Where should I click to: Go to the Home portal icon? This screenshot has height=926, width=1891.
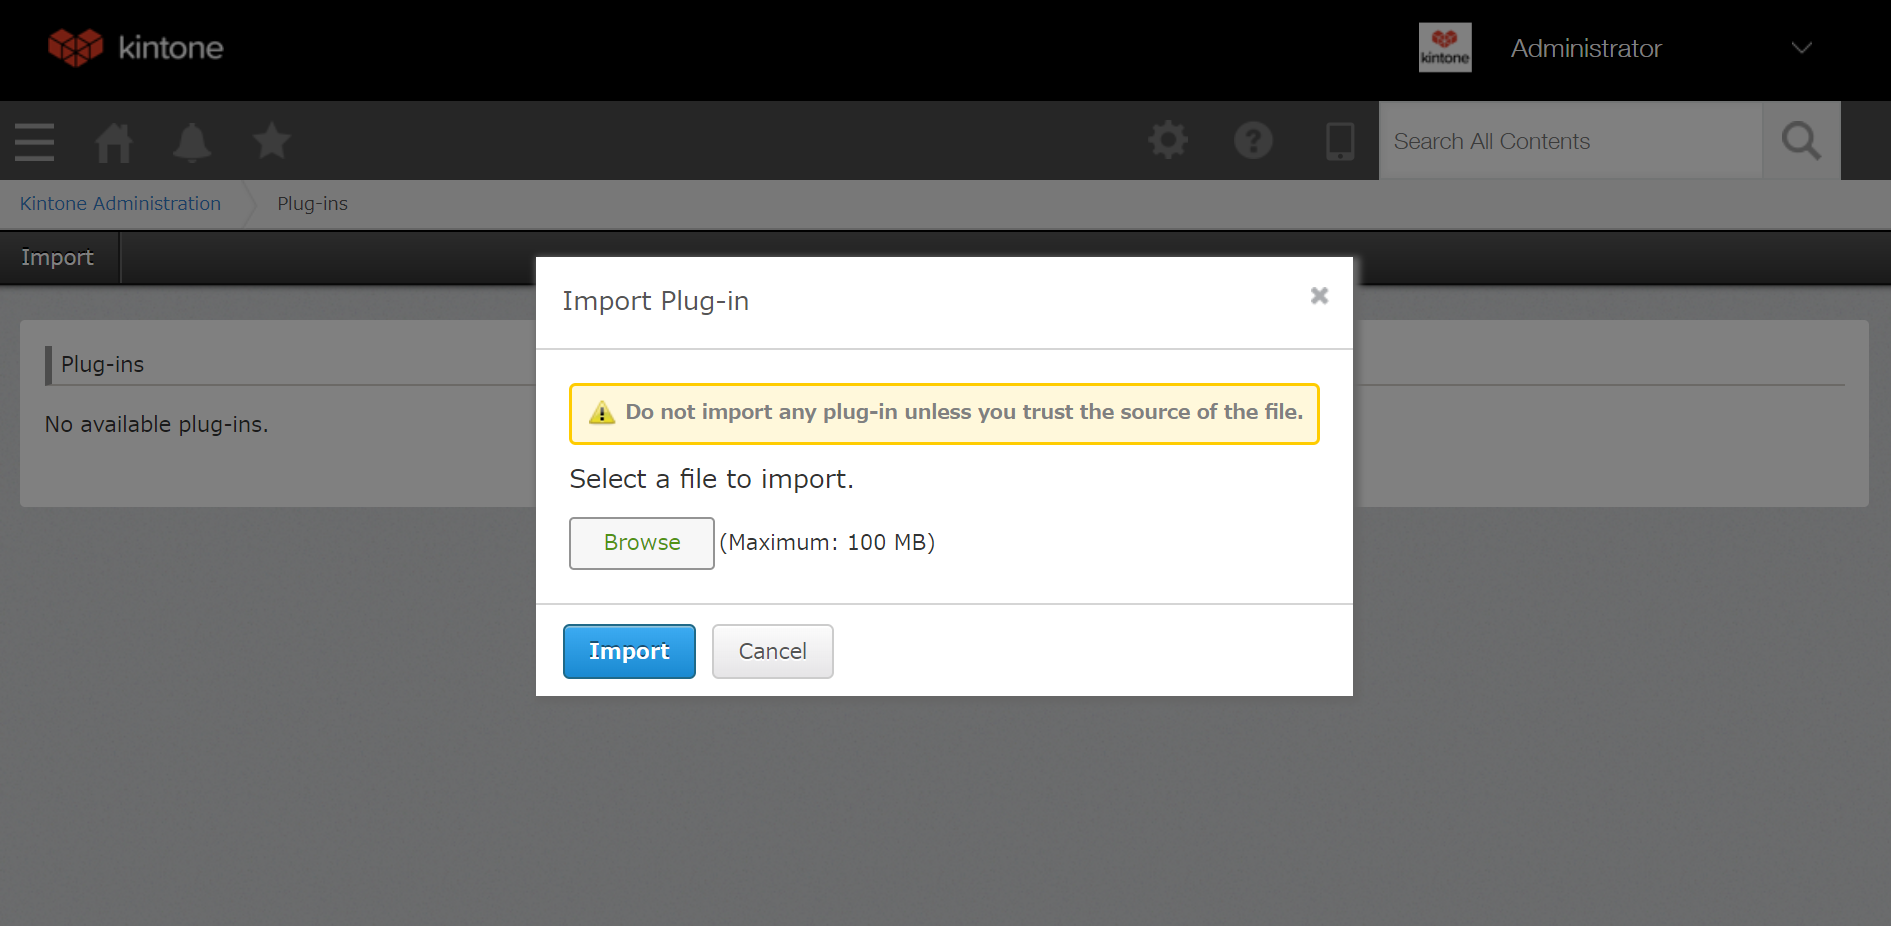[x=114, y=142]
